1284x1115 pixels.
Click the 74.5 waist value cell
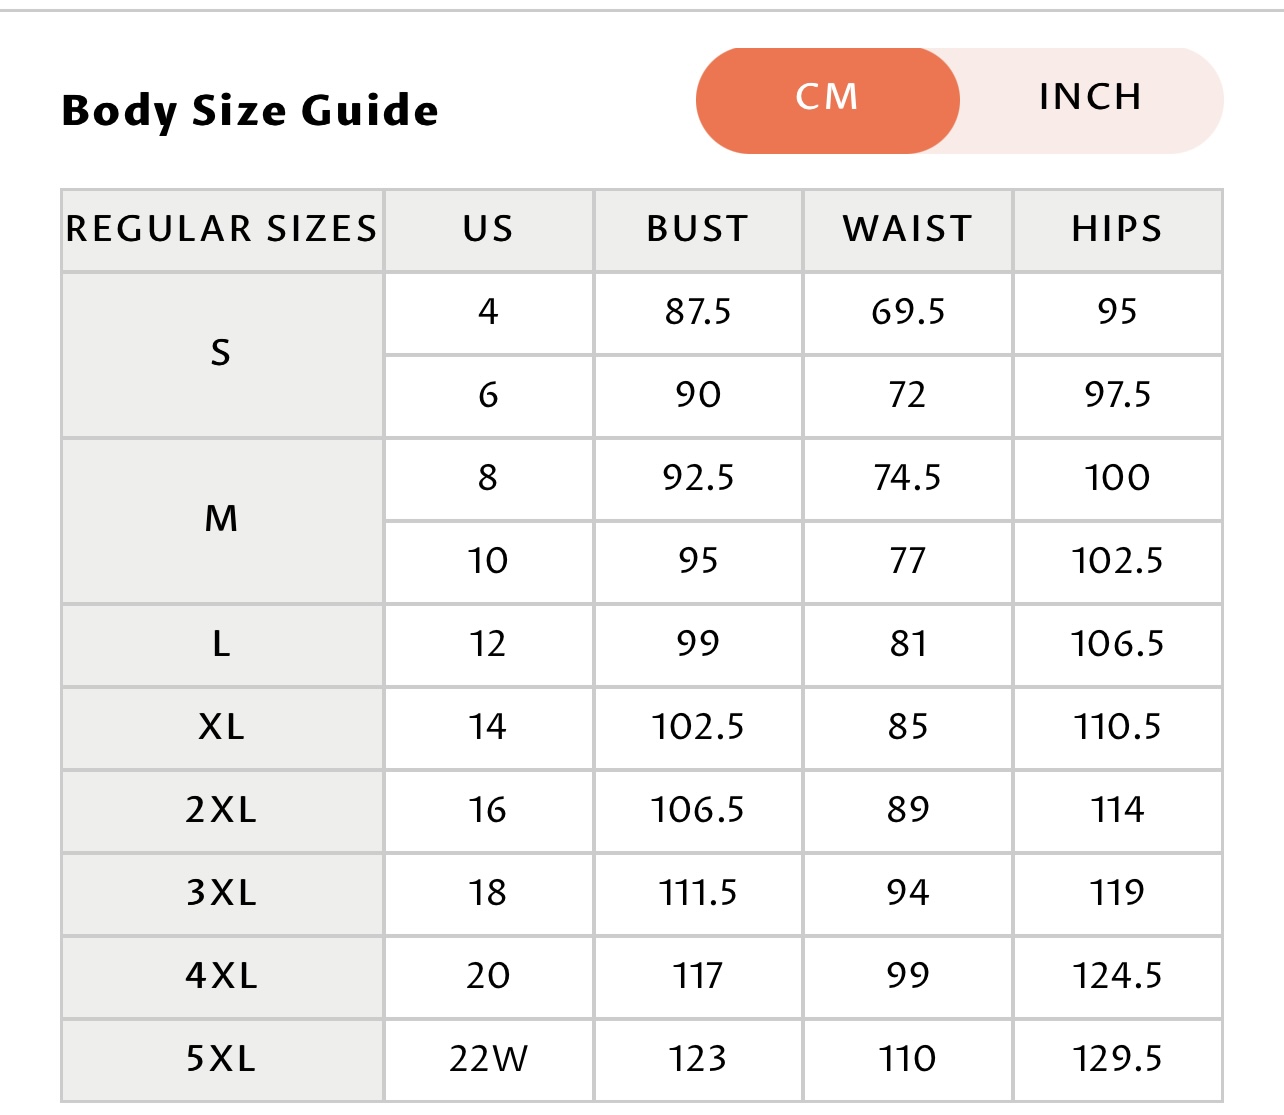[908, 479]
